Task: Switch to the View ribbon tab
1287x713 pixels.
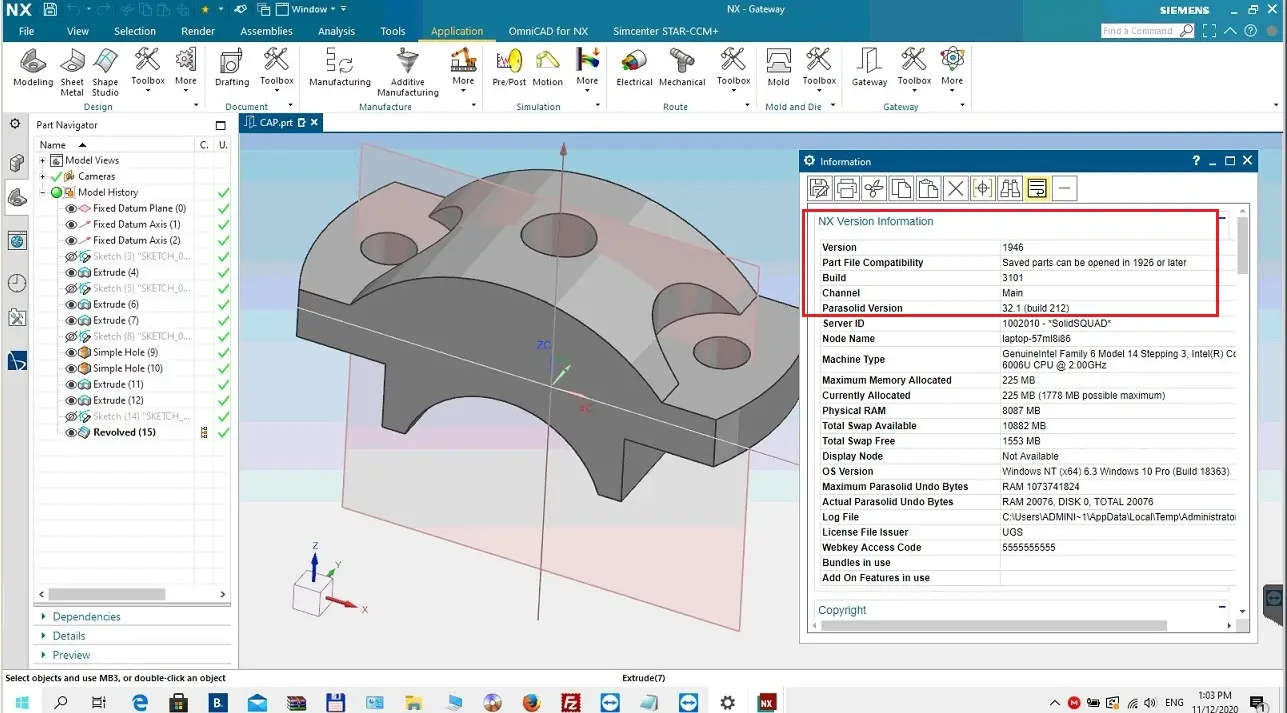Action: [78, 31]
